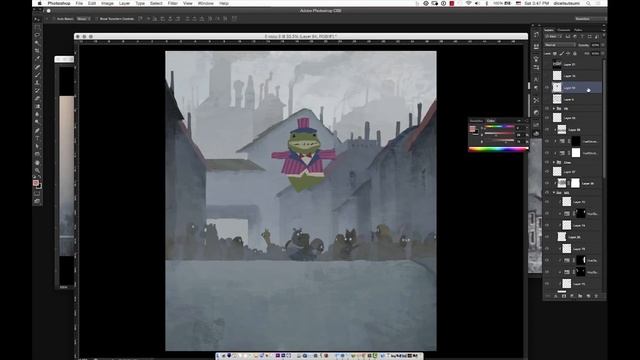Open the Layer menu
This screenshot has height=360, width=640.
124,3
